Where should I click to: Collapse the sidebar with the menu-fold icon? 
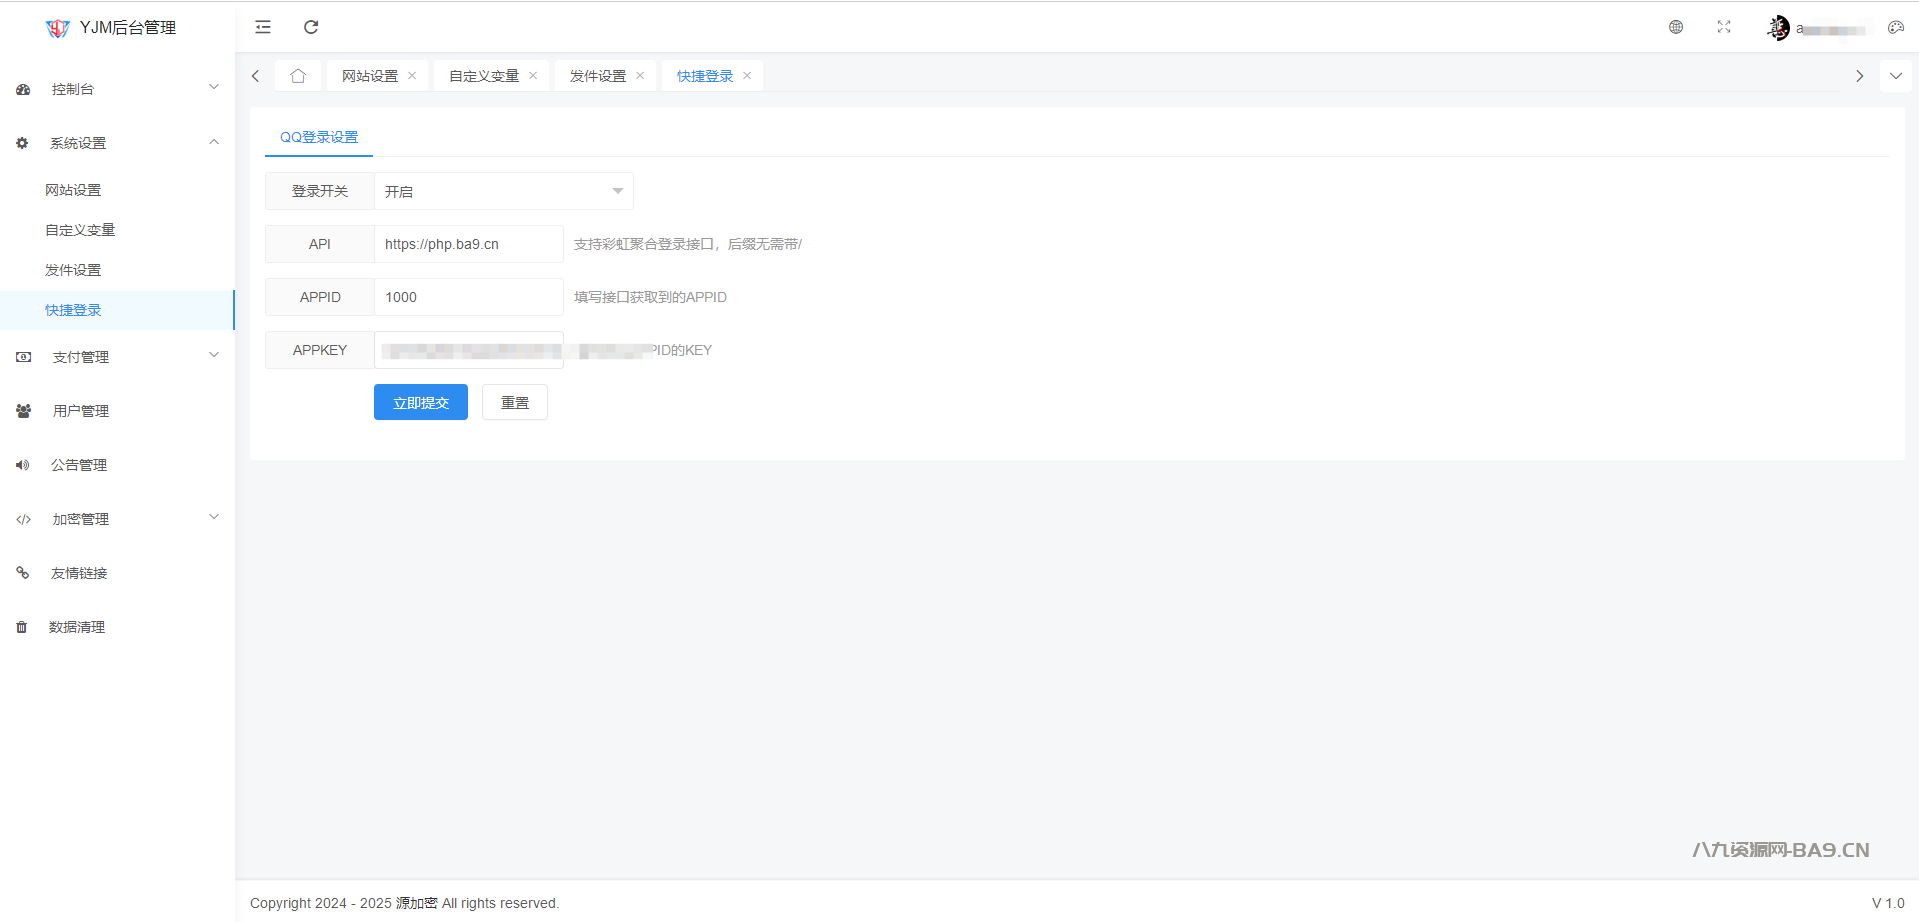click(263, 27)
